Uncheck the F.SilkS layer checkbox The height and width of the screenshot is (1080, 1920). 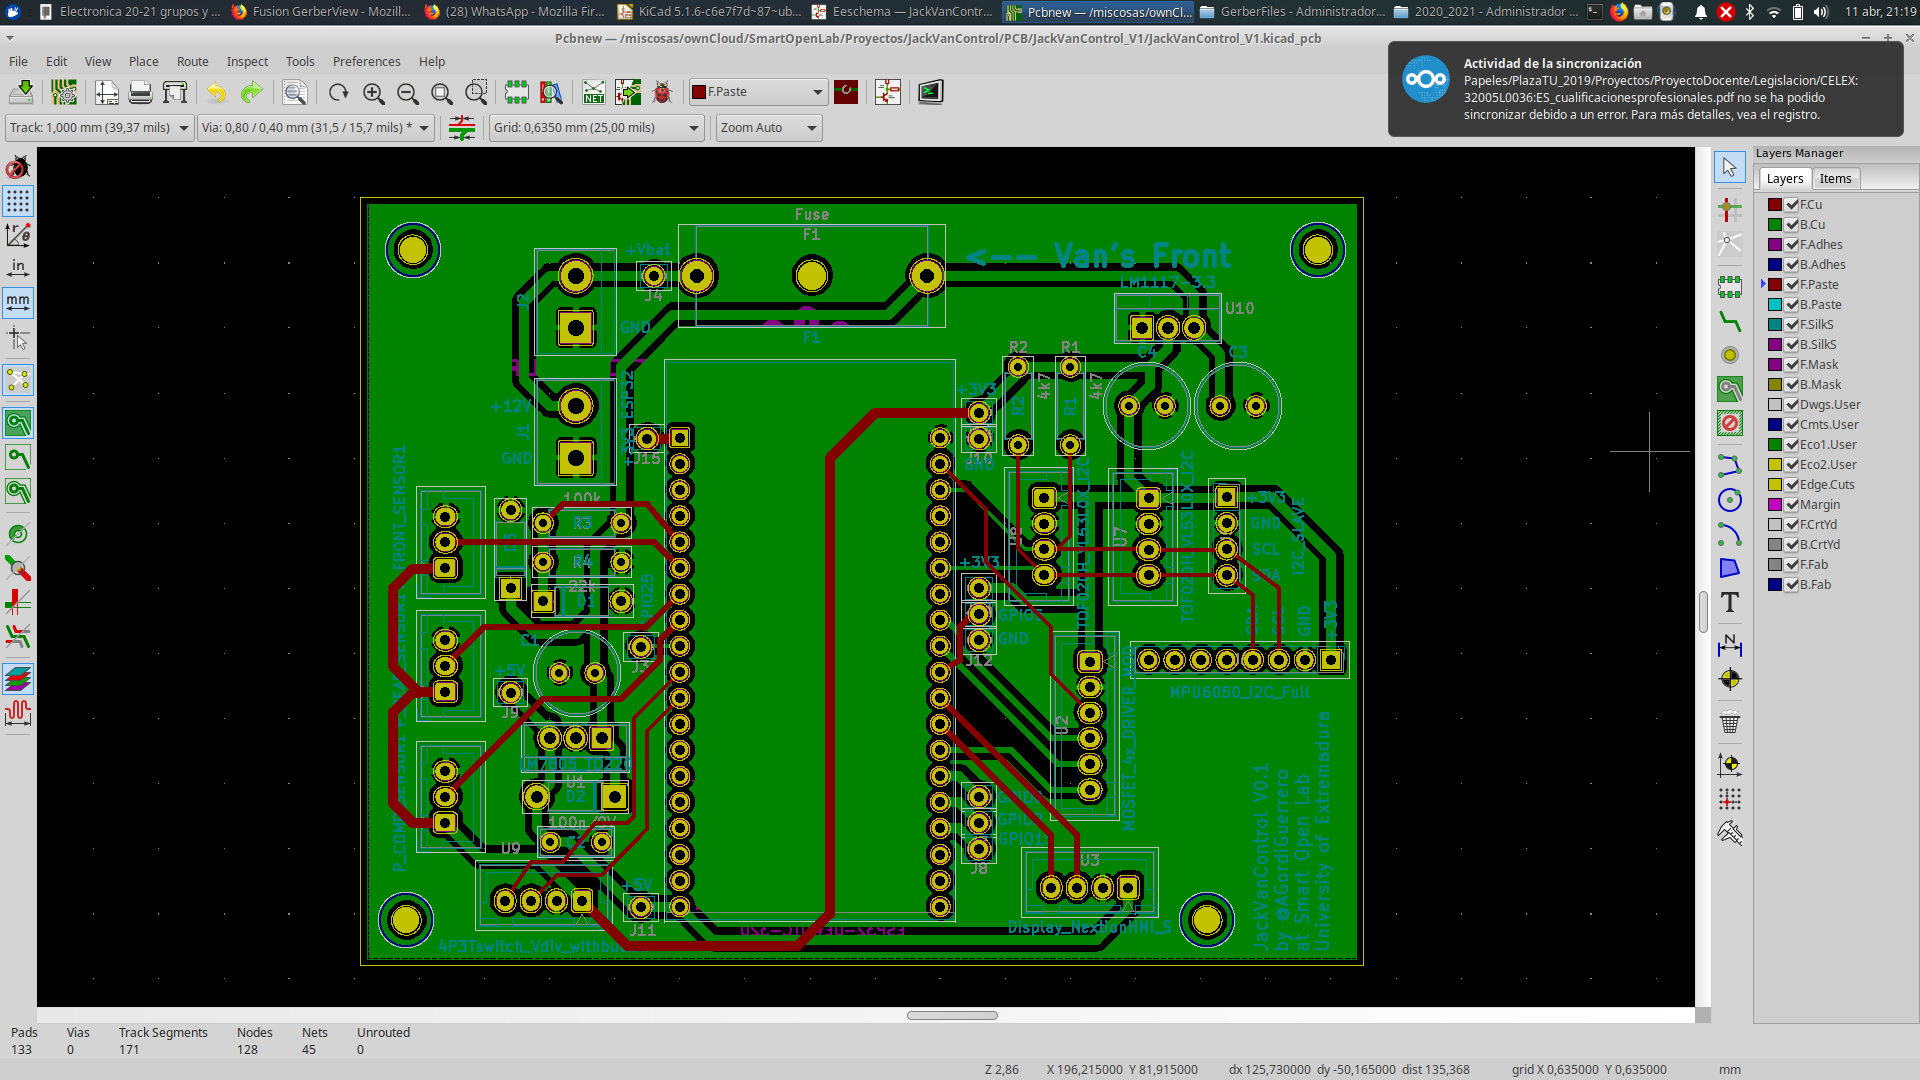point(1792,325)
